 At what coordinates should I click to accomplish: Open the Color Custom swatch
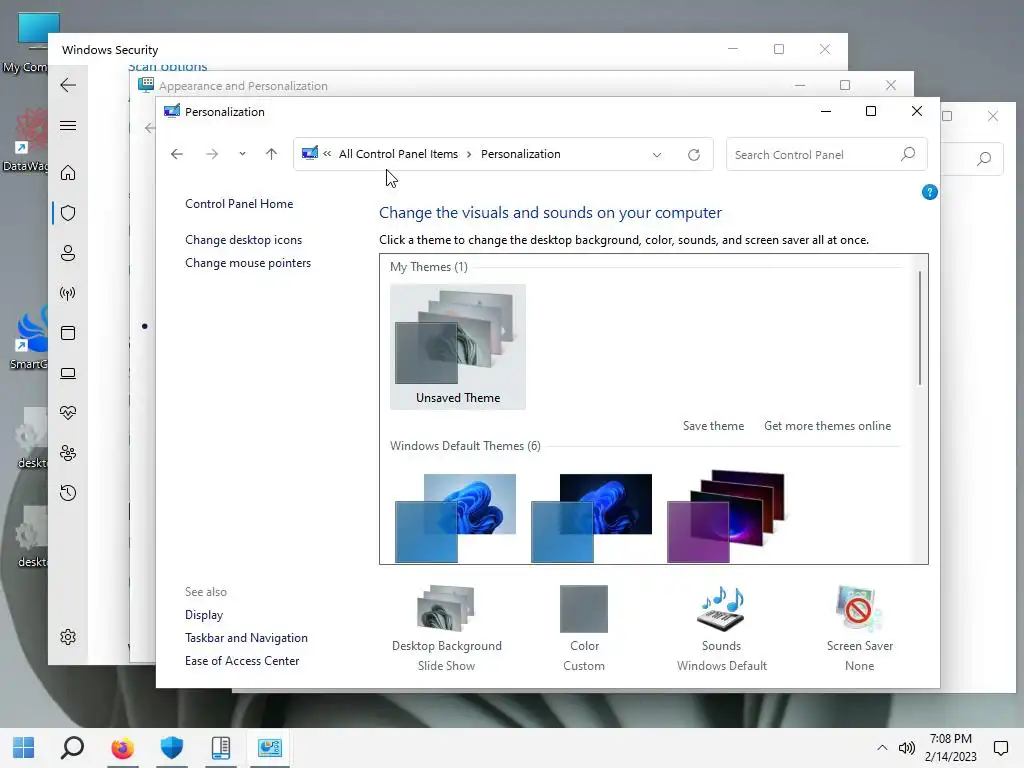584,628
